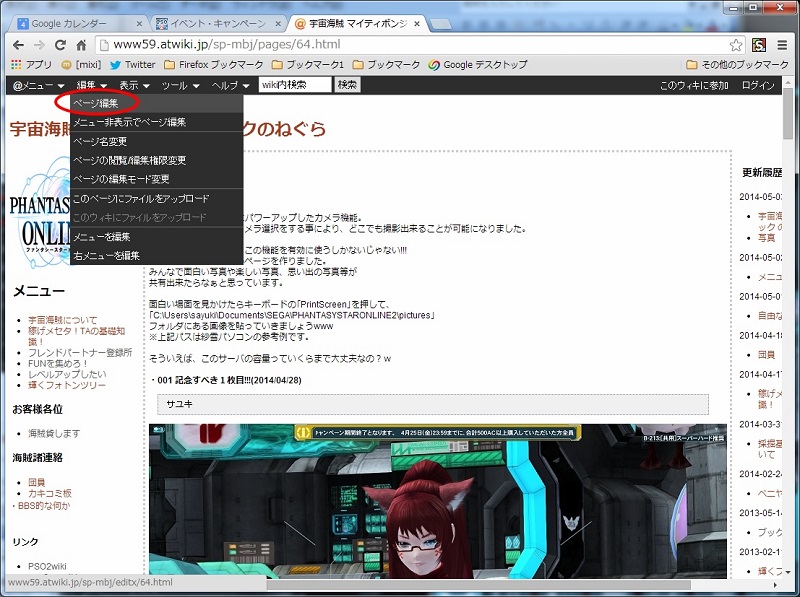This screenshot has height=597, width=800.
Task: Open ブックマーク bookmark folder
Action: click(x=386, y=65)
